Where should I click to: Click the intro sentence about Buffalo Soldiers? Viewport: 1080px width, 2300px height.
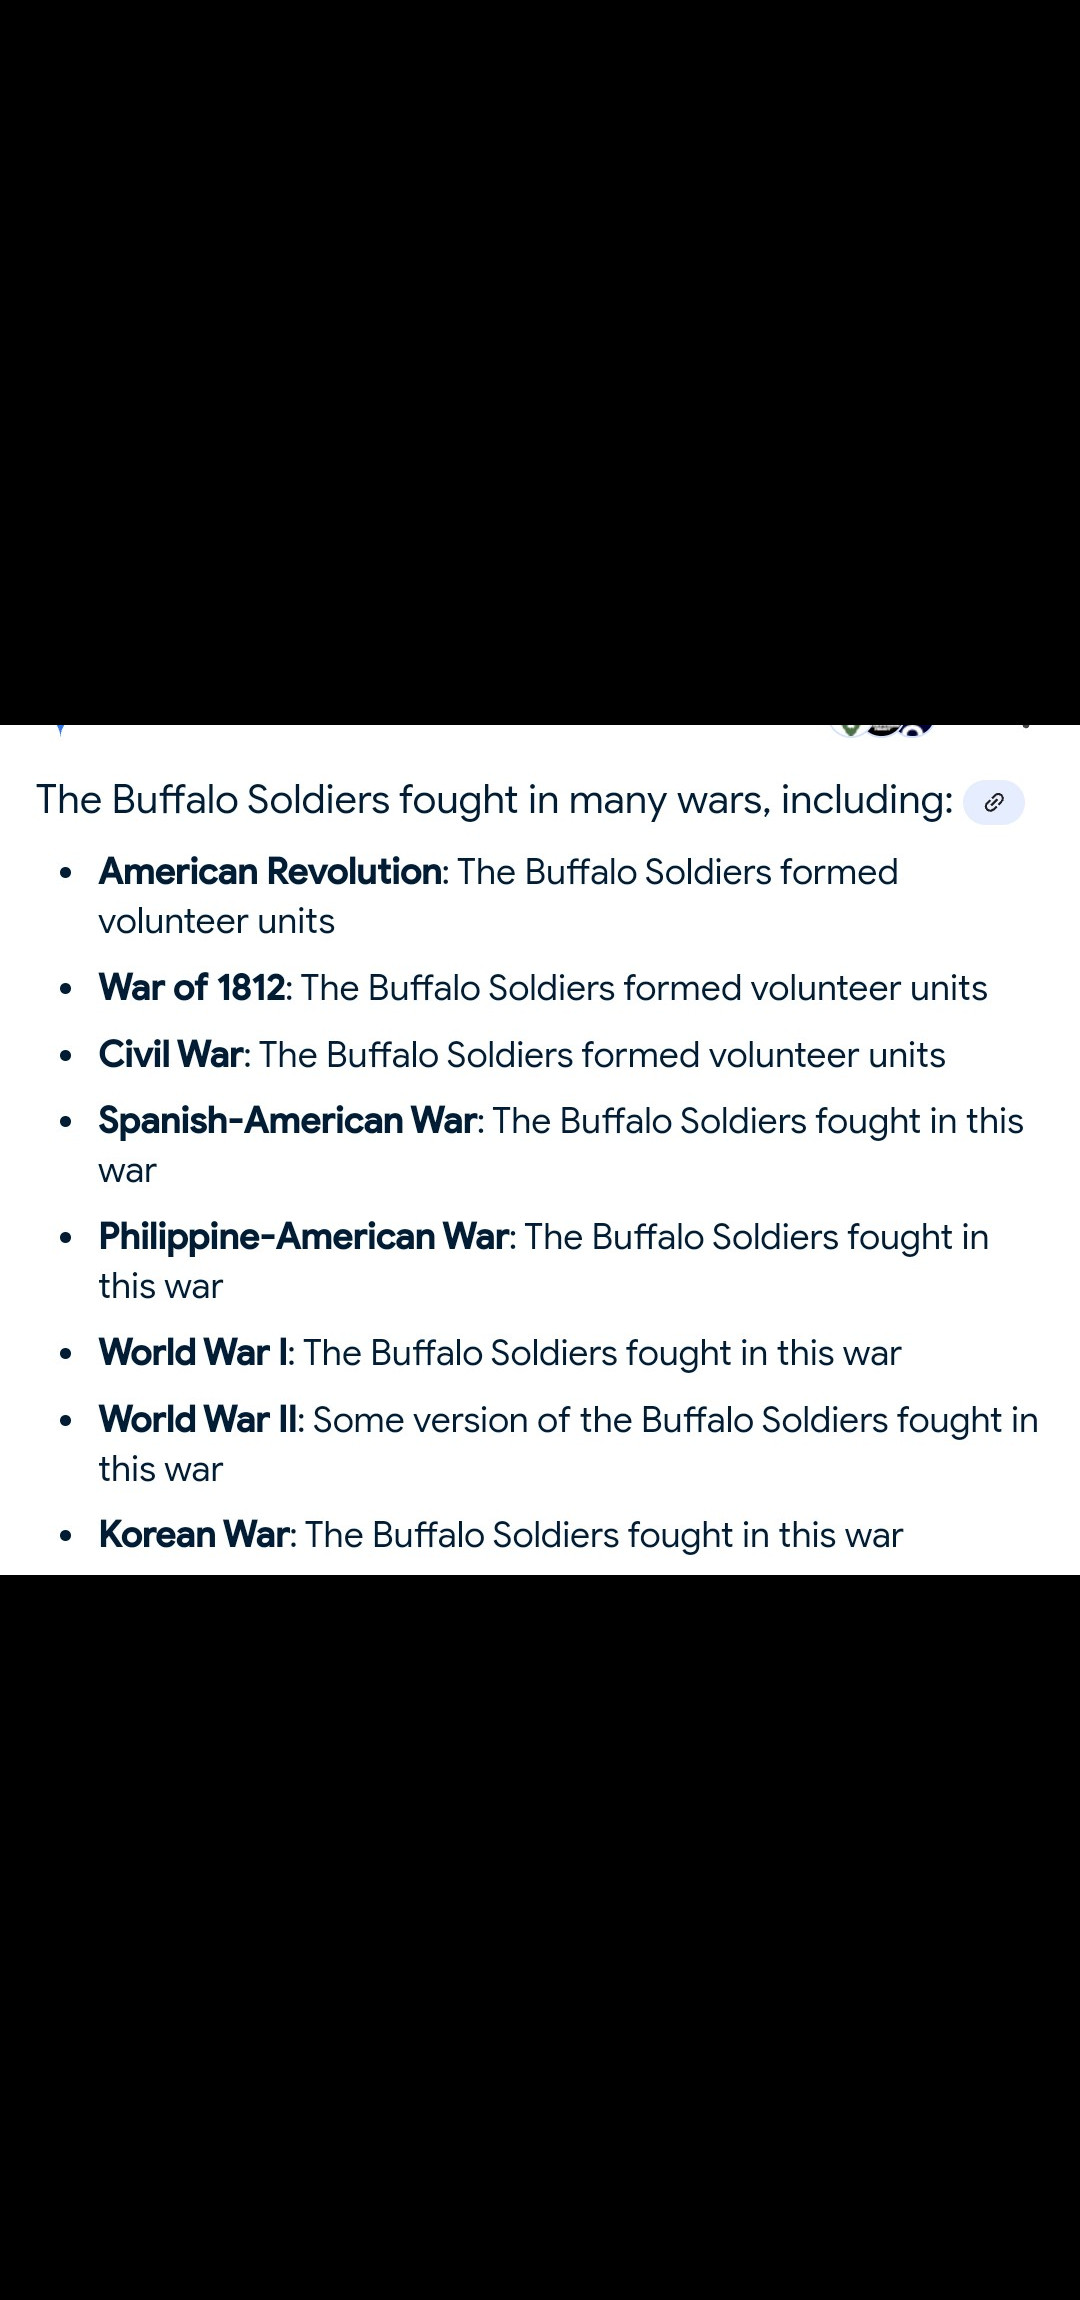(x=494, y=800)
